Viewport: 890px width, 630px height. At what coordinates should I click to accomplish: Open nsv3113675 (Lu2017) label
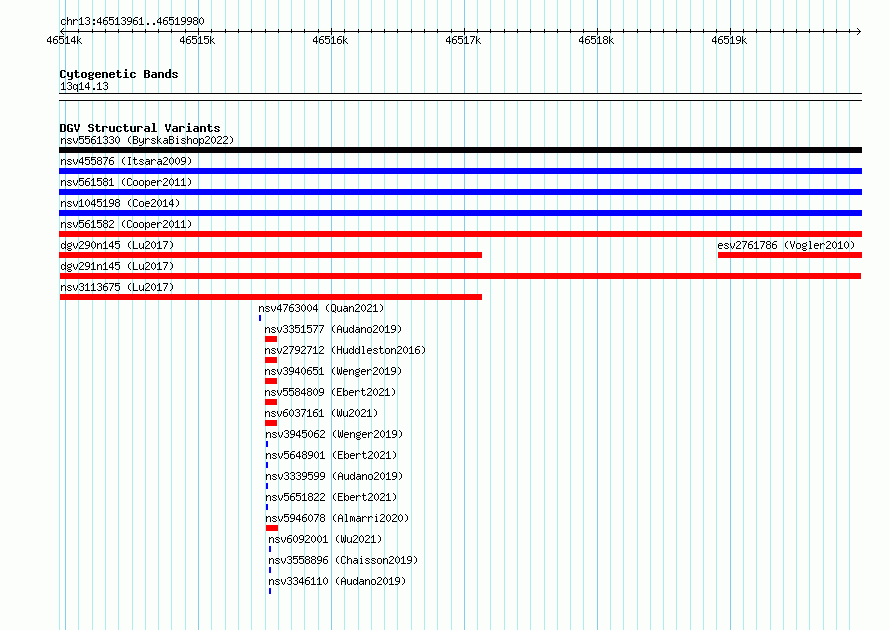pos(117,287)
